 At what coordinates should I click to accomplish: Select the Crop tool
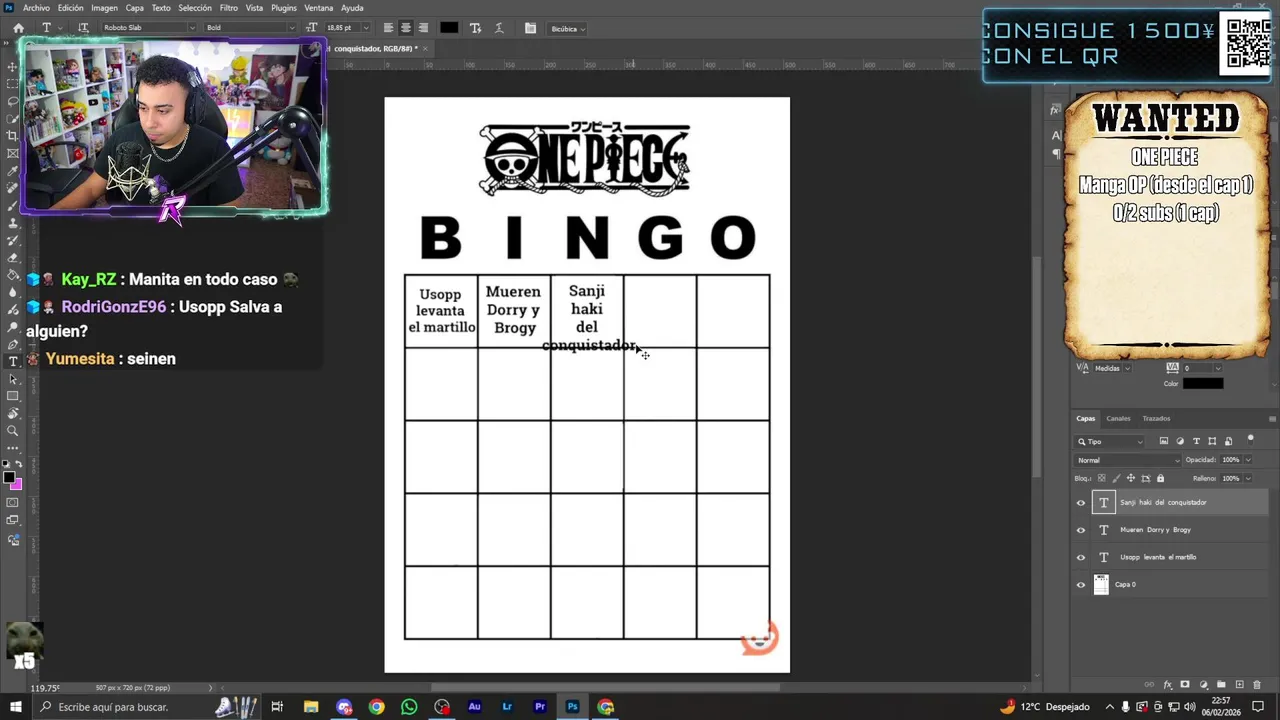point(13,136)
